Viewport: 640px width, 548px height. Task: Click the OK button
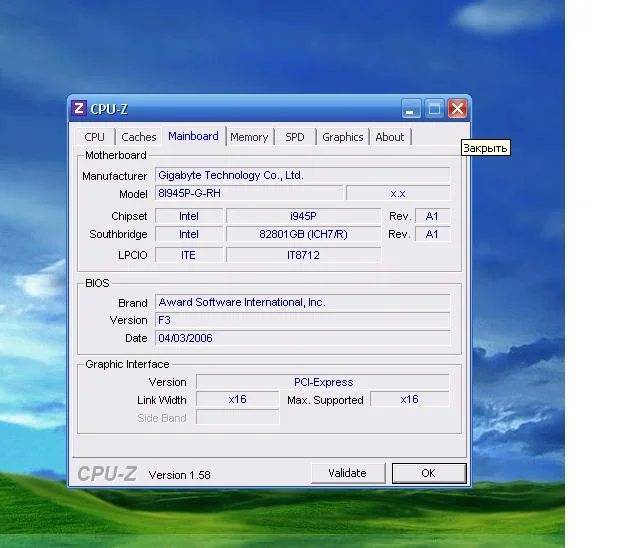coord(428,473)
